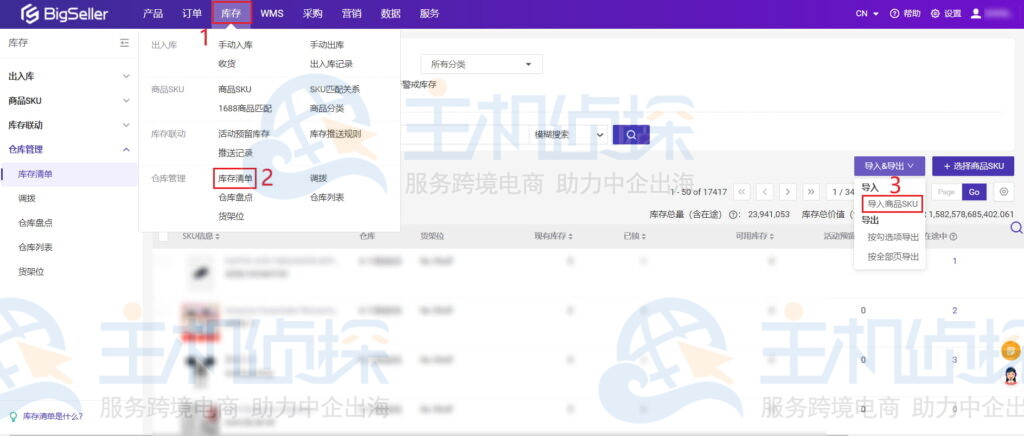Open the 库存清单是什么 help link

tap(53, 416)
